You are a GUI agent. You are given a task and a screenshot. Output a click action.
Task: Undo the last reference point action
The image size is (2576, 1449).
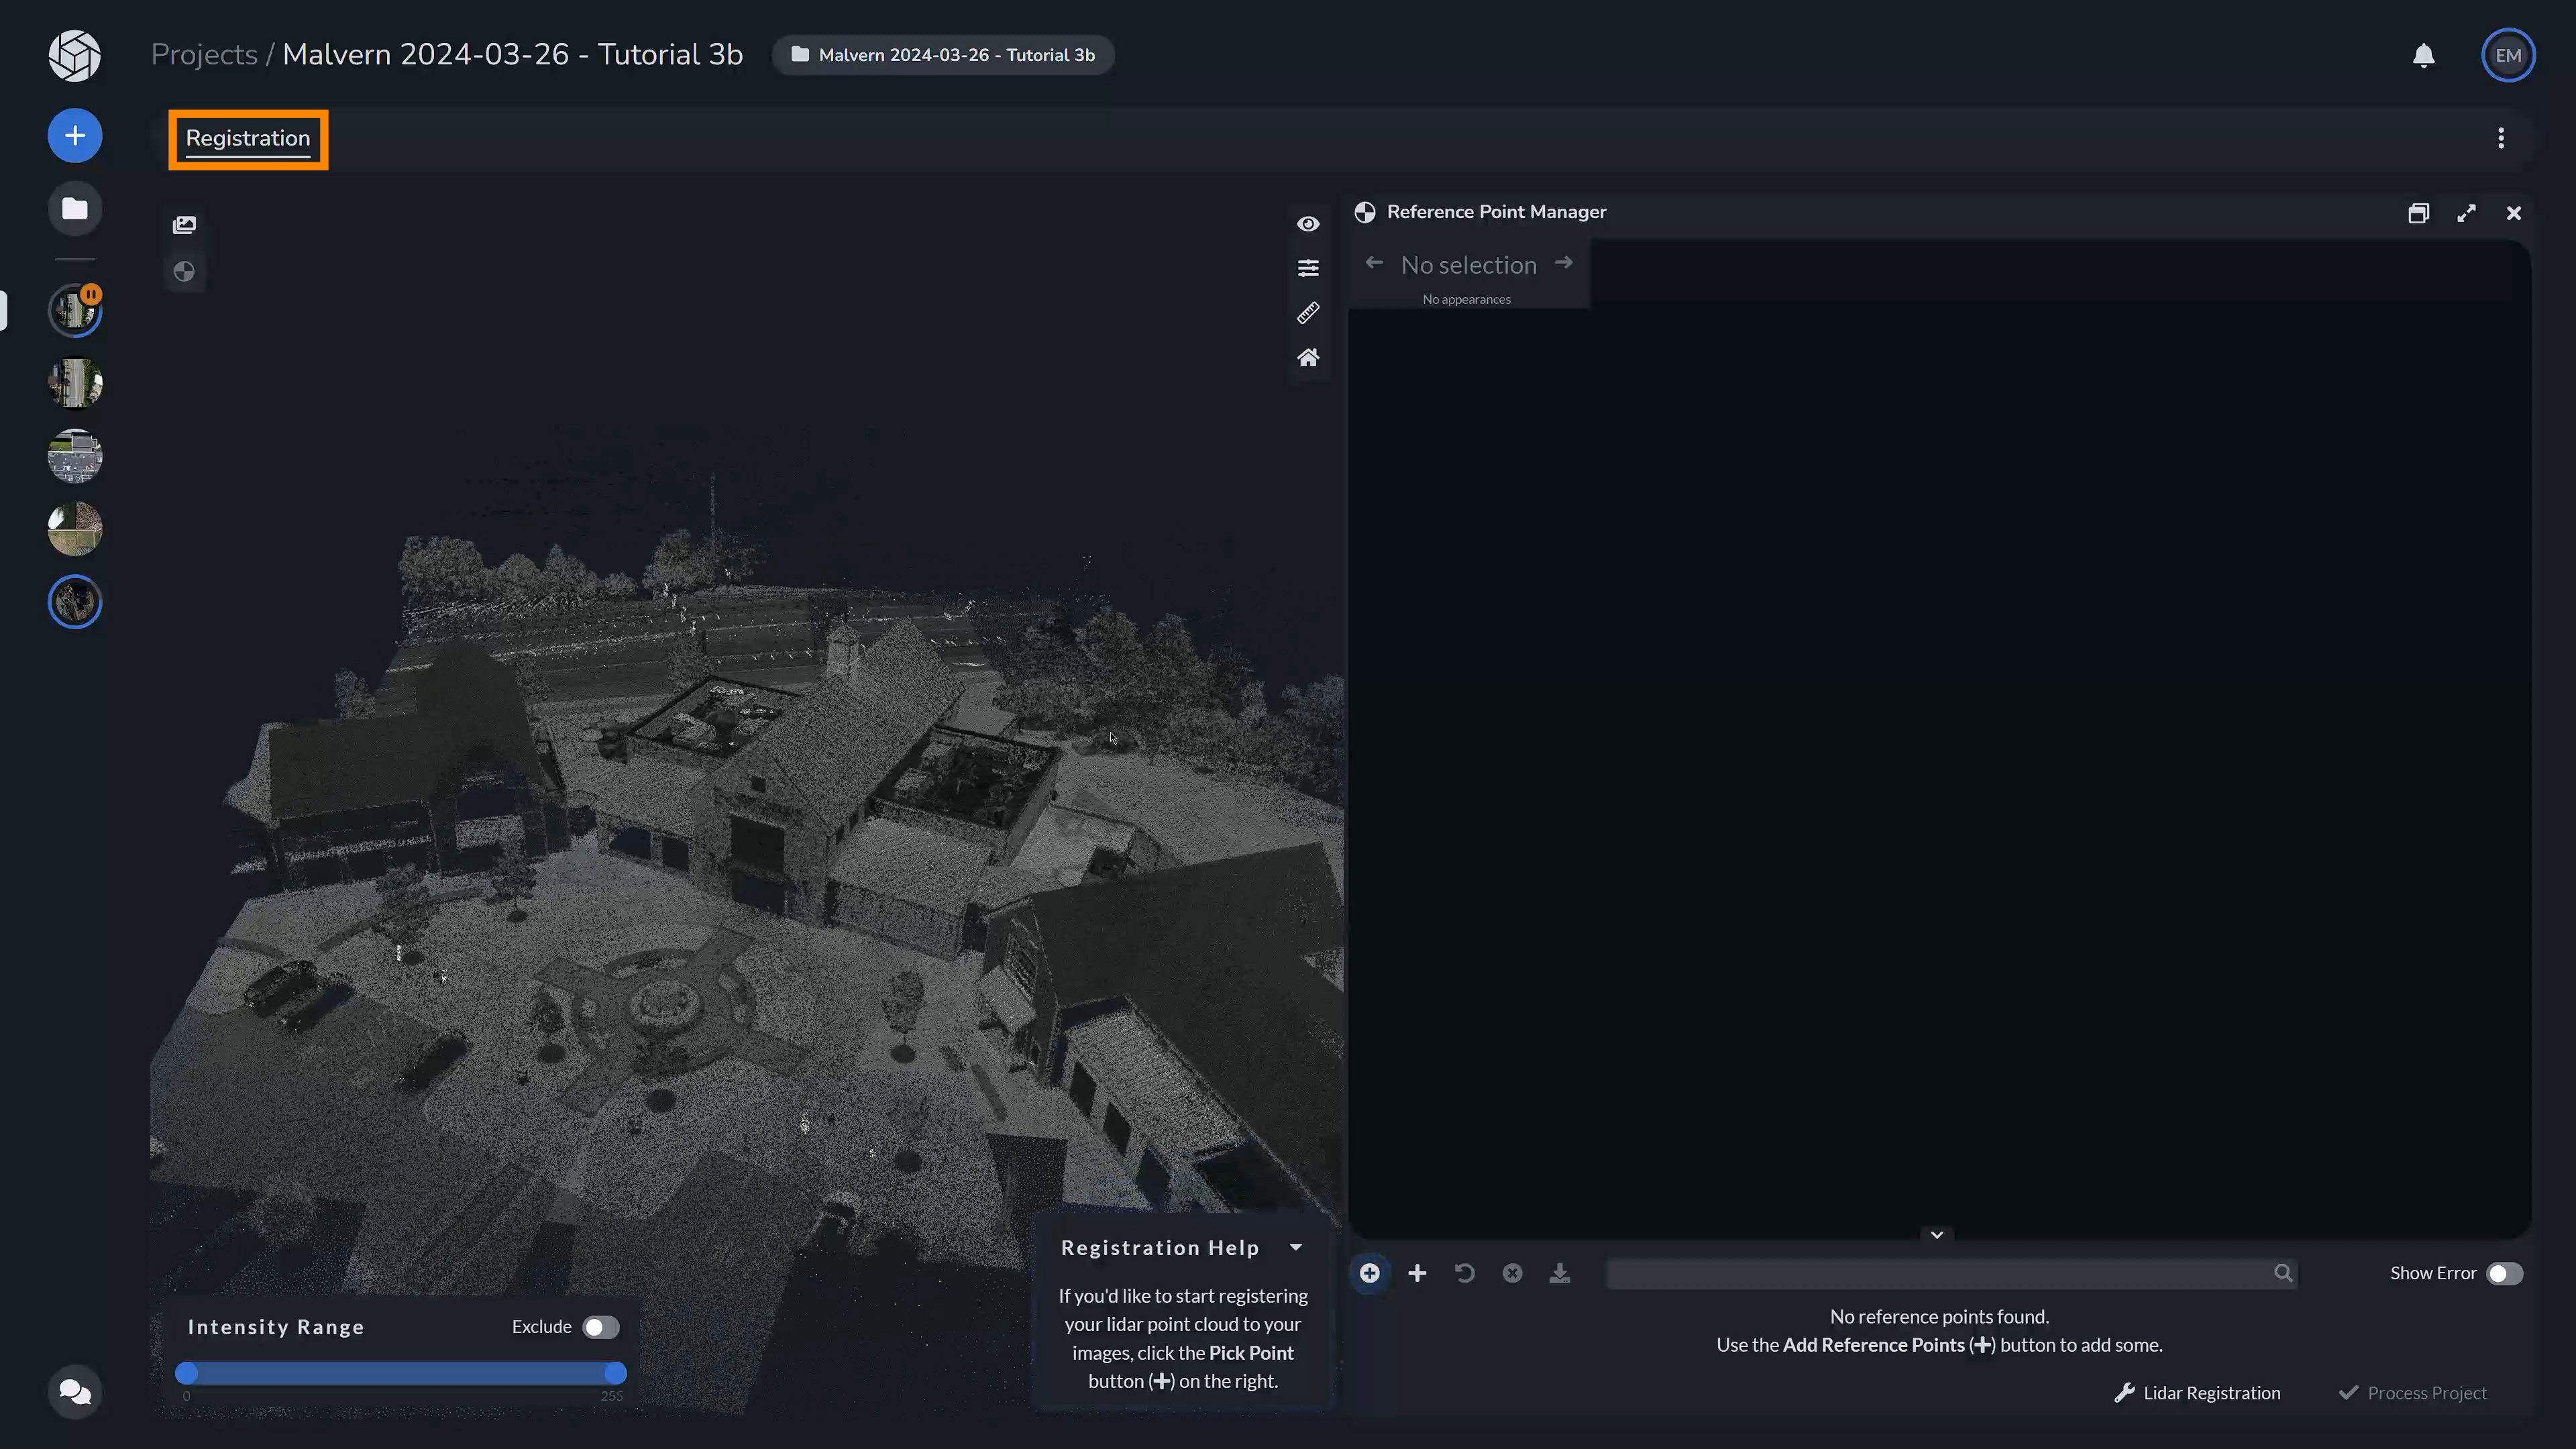pos(1465,1273)
